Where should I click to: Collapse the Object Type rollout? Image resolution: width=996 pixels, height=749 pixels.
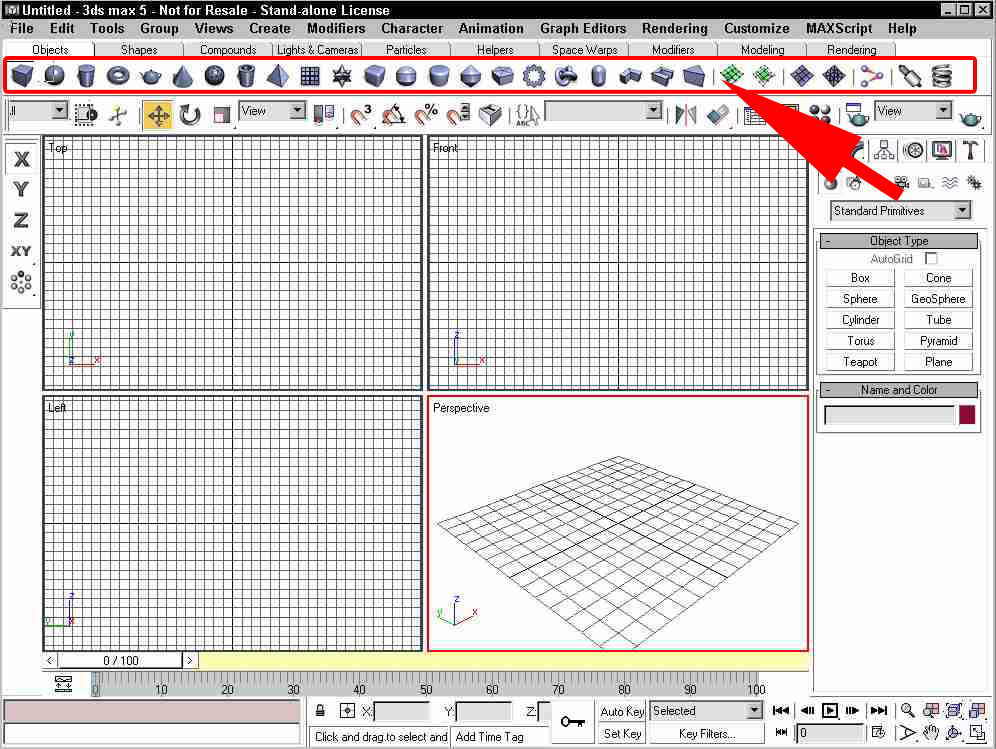click(x=899, y=241)
